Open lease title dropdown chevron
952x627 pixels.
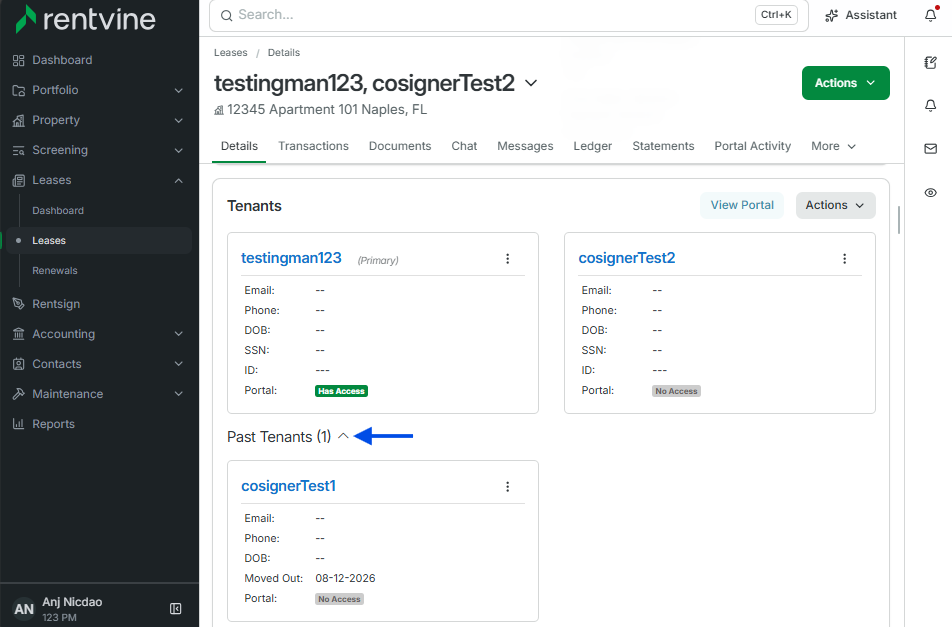tap(531, 83)
